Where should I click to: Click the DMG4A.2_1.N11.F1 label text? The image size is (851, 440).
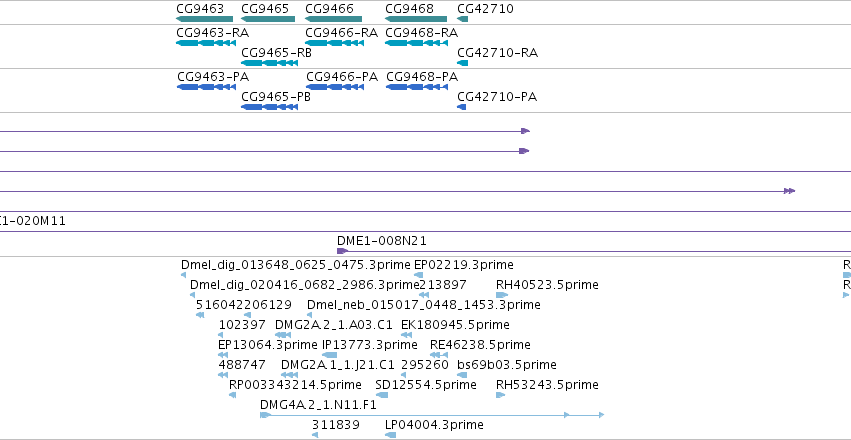(x=318, y=405)
